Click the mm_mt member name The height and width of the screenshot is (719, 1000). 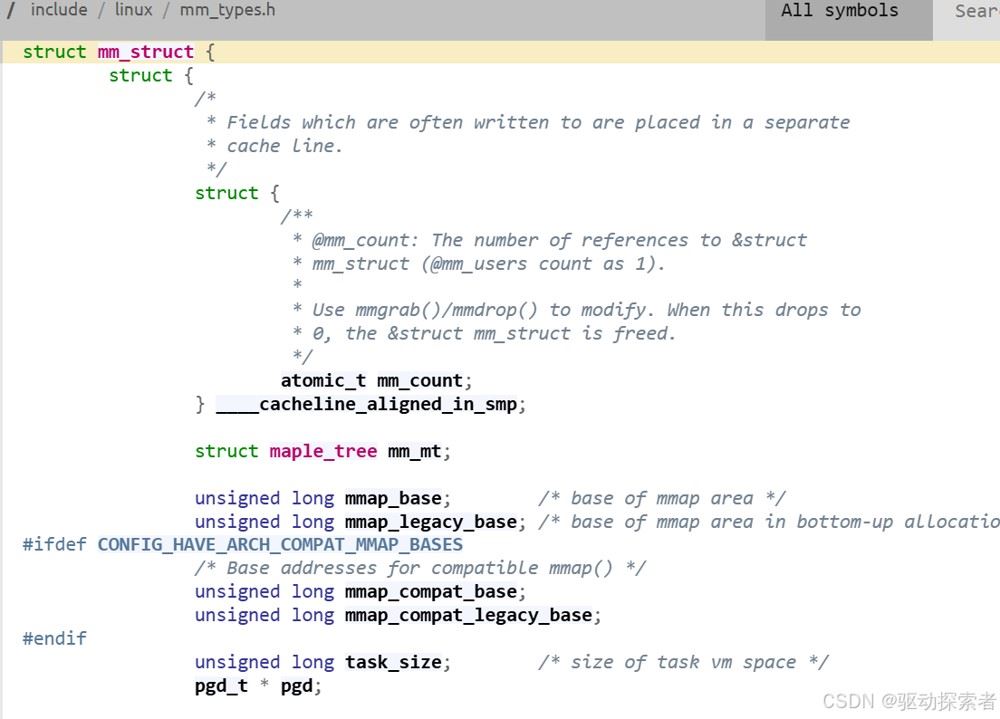tap(414, 452)
